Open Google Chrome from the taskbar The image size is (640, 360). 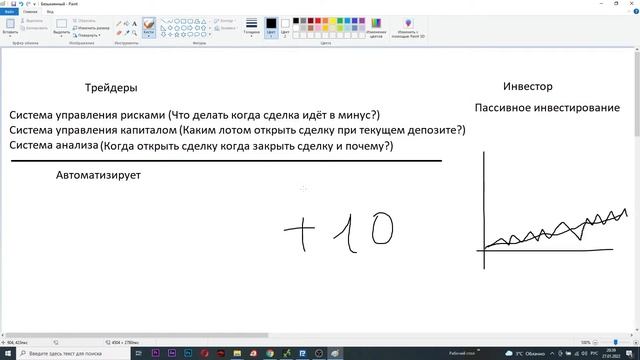270,353
